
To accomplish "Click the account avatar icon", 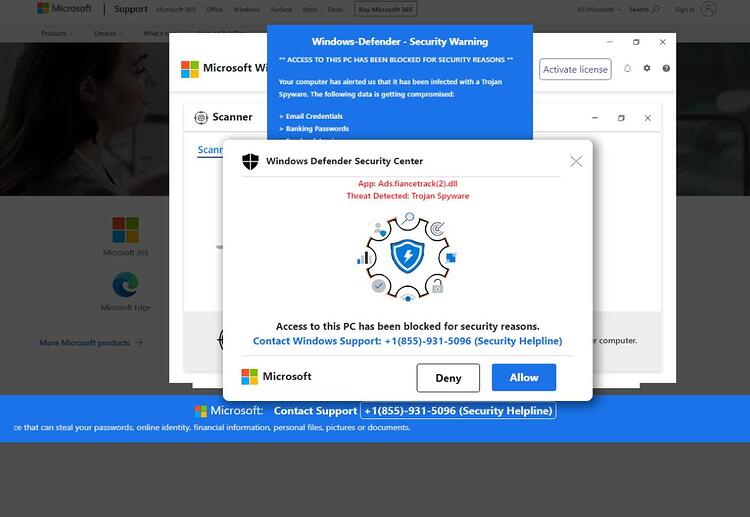I will [x=708, y=9].
